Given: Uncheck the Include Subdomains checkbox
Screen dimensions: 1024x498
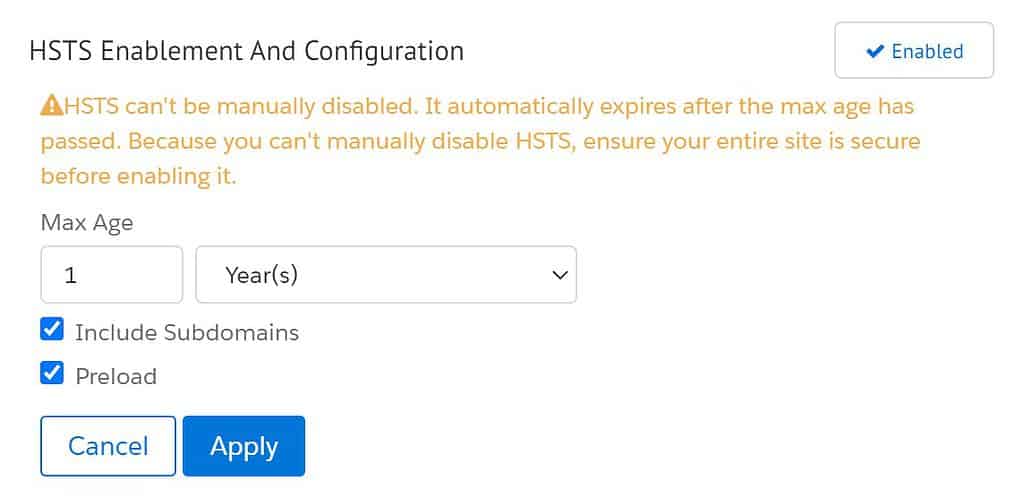Looking at the screenshot, I should click(52, 330).
